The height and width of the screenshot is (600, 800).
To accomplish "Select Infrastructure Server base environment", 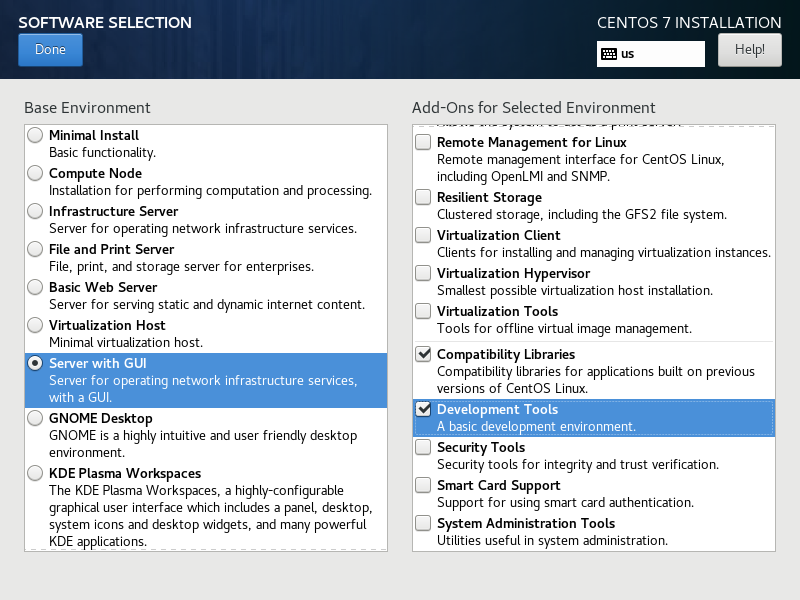I will pyautogui.click(x=36, y=212).
